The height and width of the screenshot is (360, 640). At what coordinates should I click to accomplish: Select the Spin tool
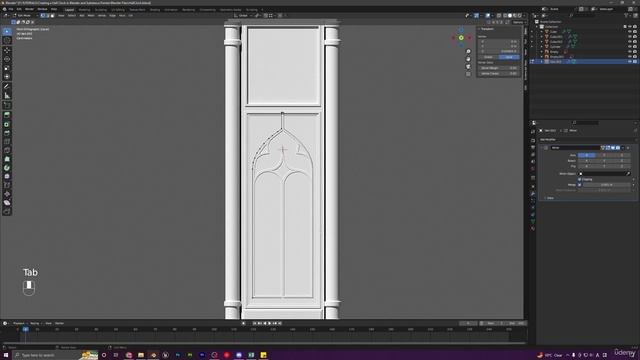7,168
